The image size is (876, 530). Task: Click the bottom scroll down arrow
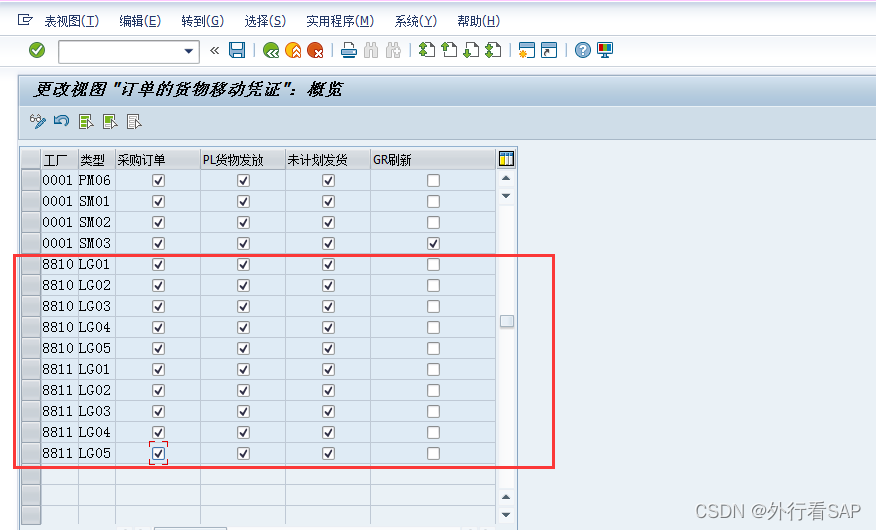[506, 514]
